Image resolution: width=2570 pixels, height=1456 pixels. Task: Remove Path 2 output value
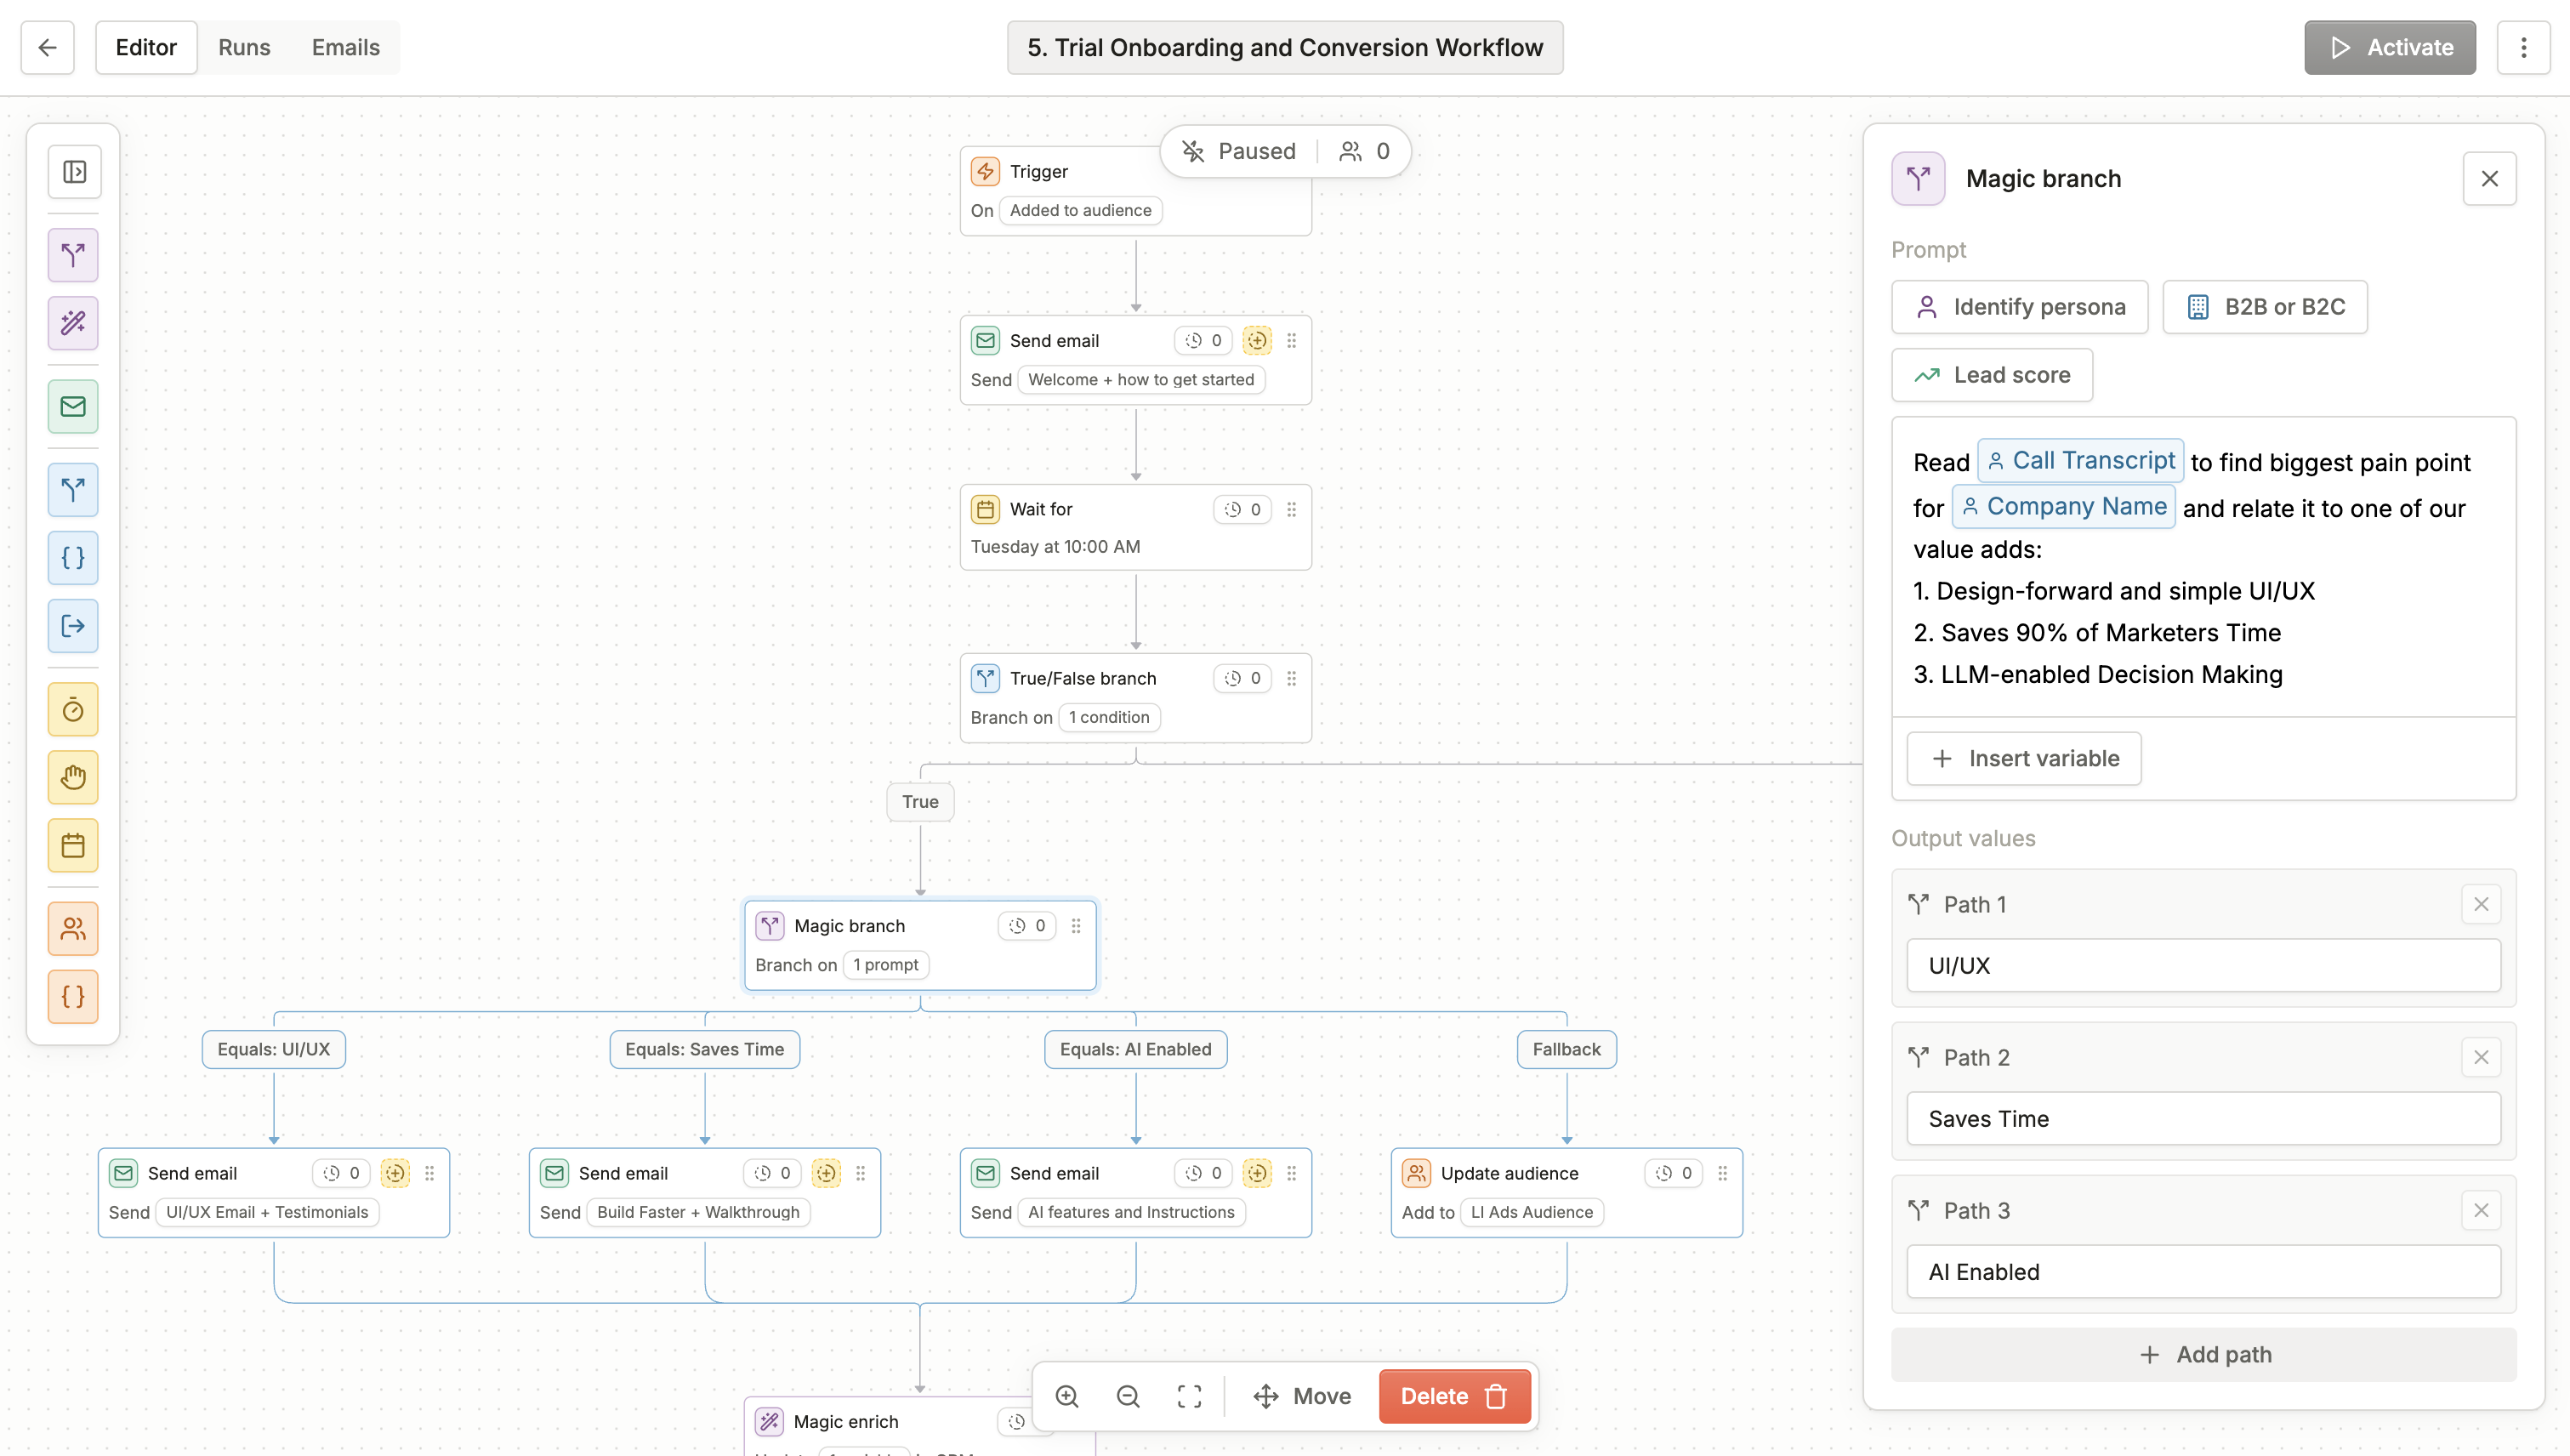tap(2480, 1057)
